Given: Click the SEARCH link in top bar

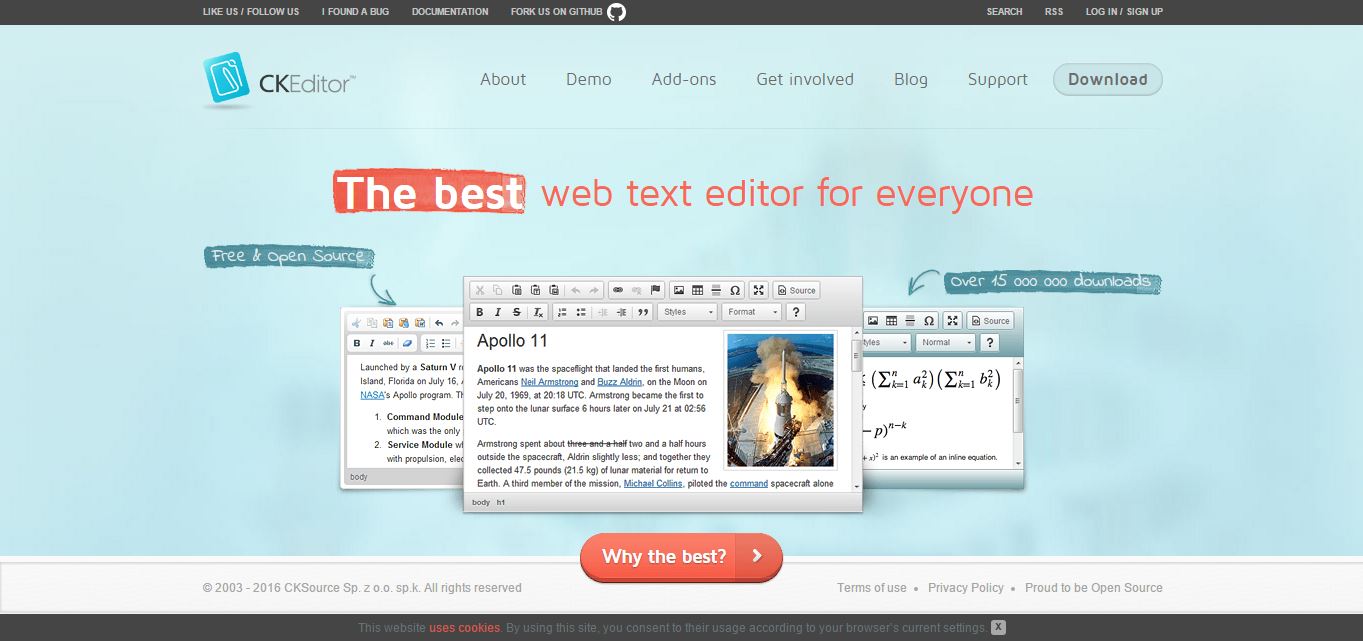Looking at the screenshot, I should coord(1004,12).
